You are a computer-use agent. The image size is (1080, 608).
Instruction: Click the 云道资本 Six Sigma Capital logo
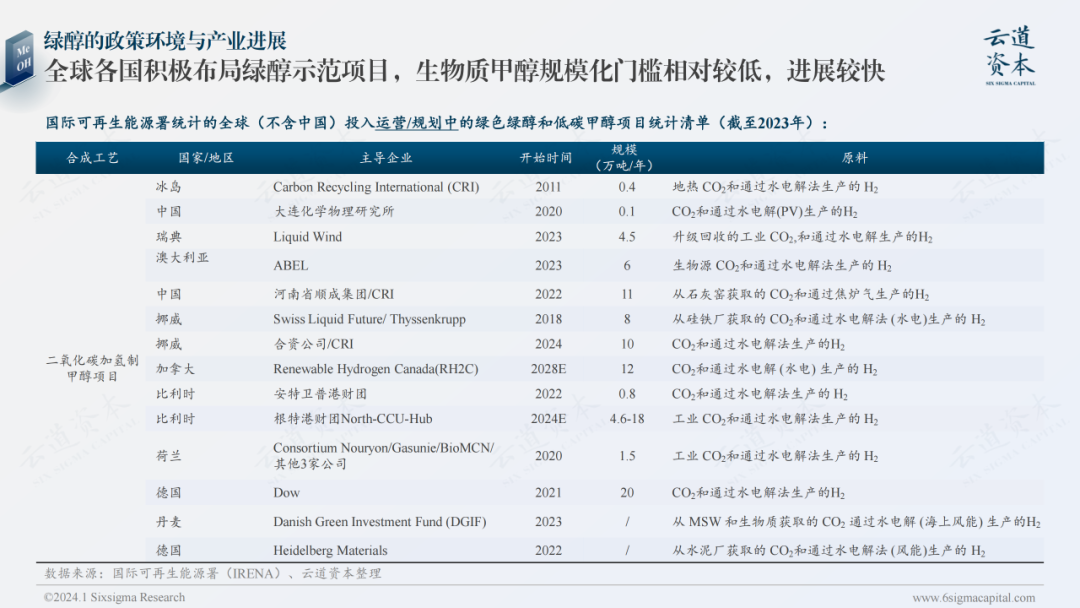1010,56
